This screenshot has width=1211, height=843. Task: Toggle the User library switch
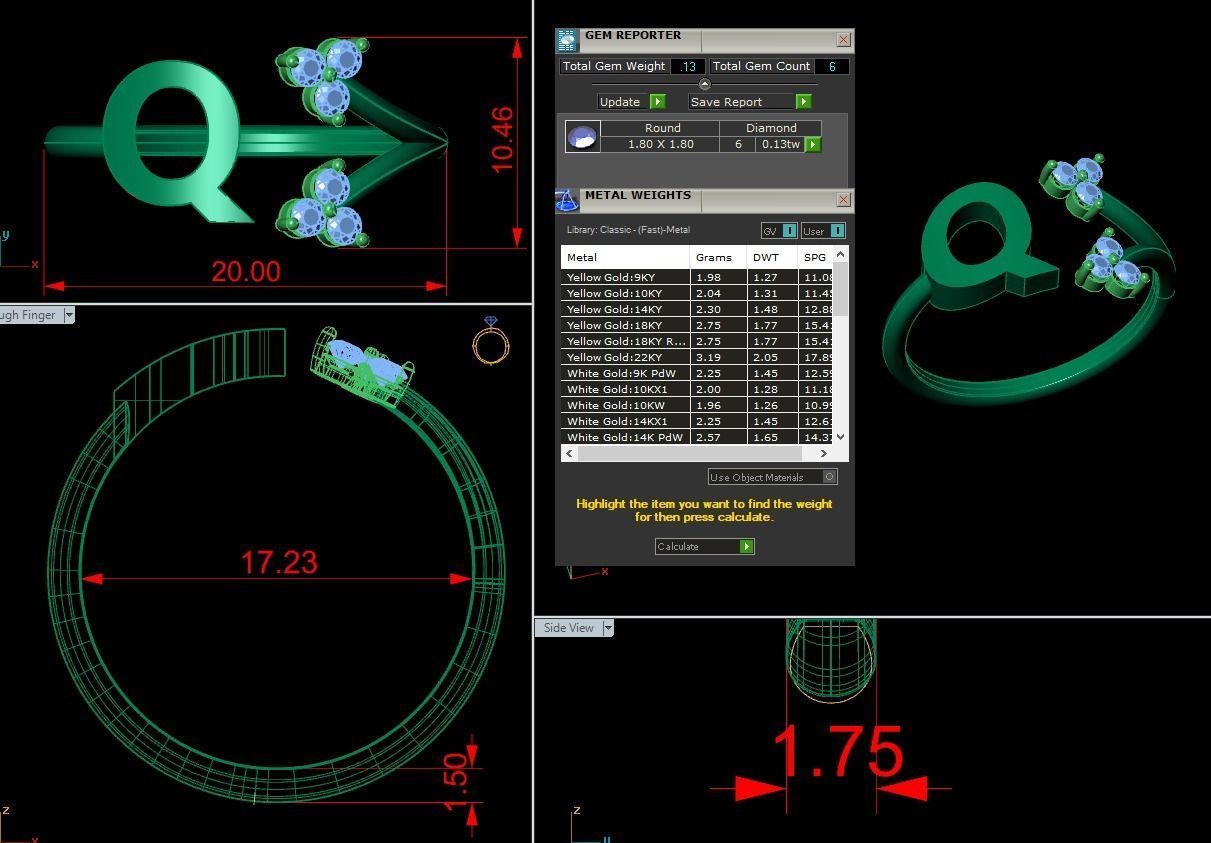click(x=837, y=231)
